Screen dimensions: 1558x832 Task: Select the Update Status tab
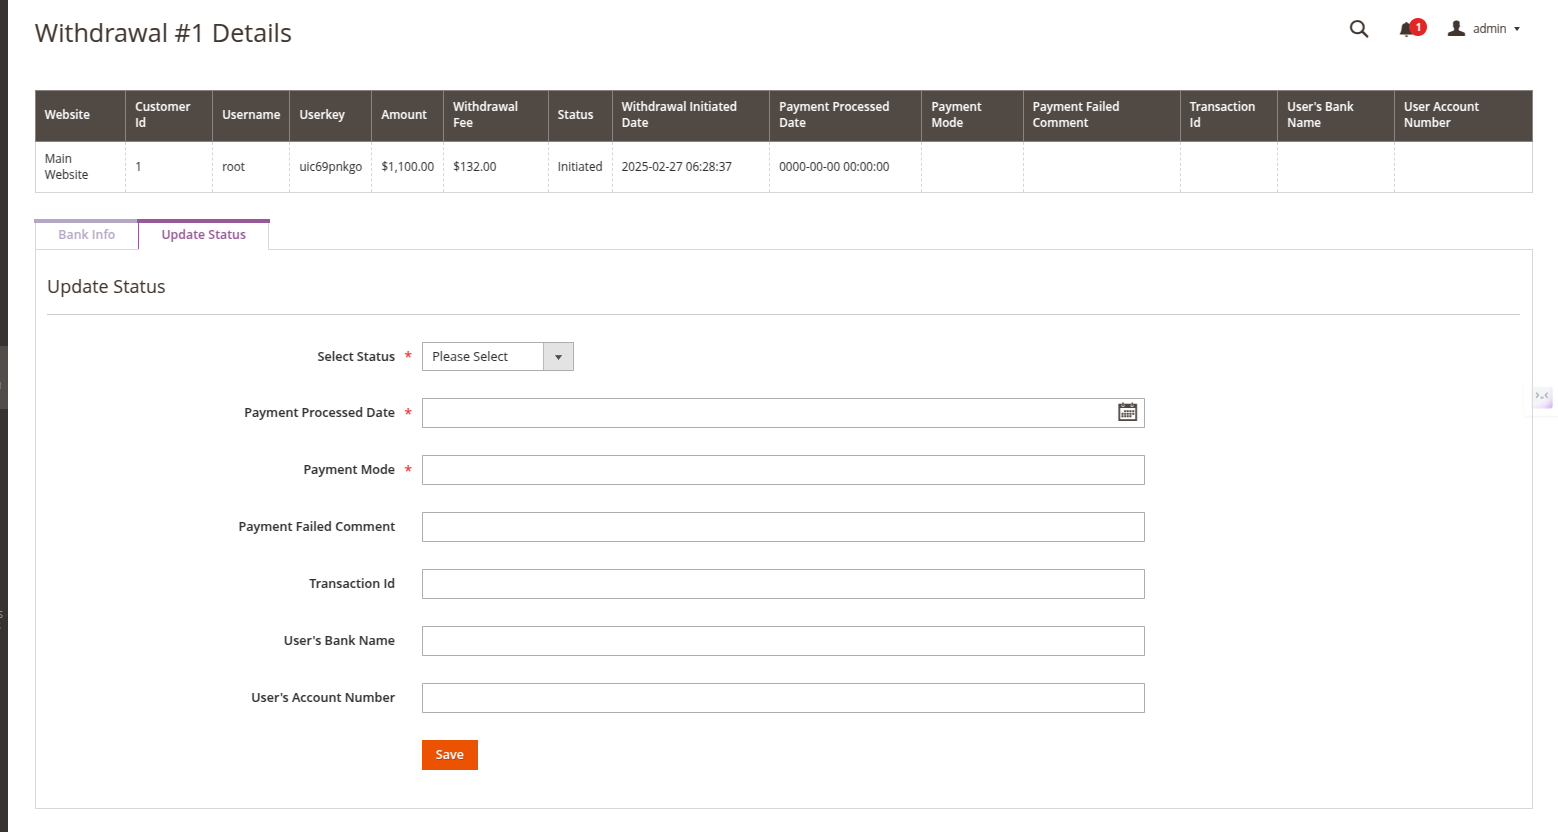(x=204, y=235)
